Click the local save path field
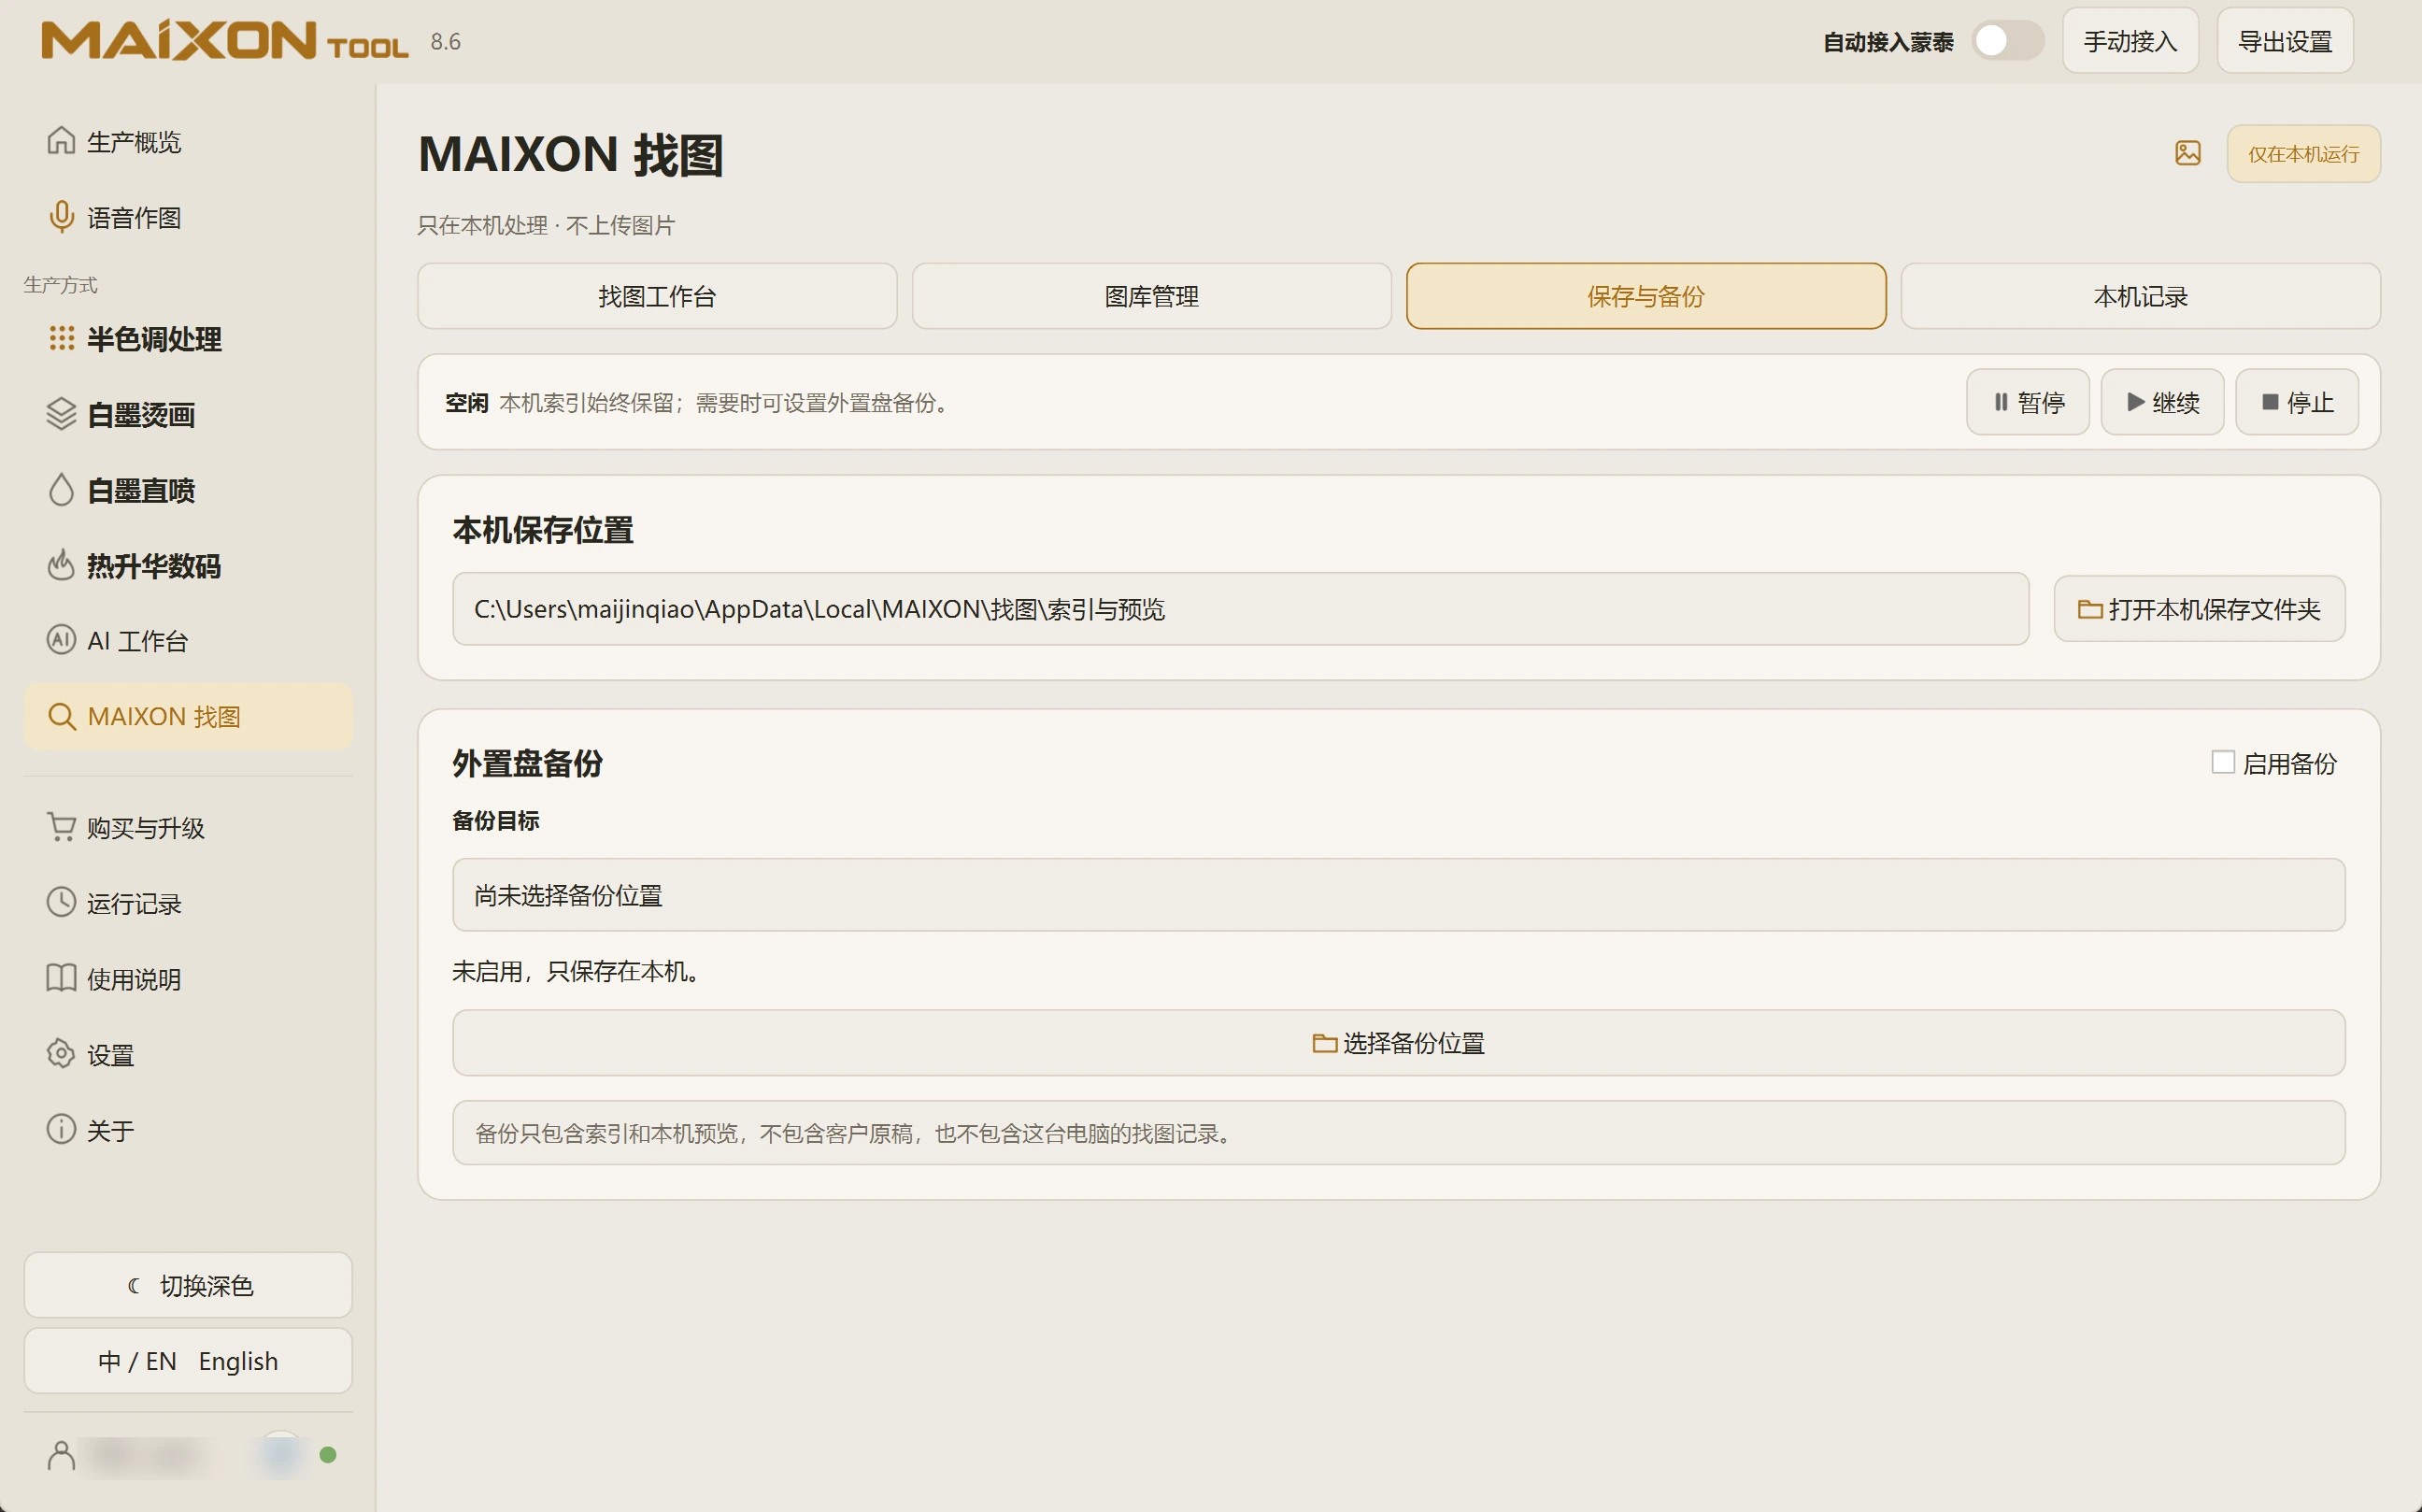2422x1512 pixels. tap(1240, 609)
